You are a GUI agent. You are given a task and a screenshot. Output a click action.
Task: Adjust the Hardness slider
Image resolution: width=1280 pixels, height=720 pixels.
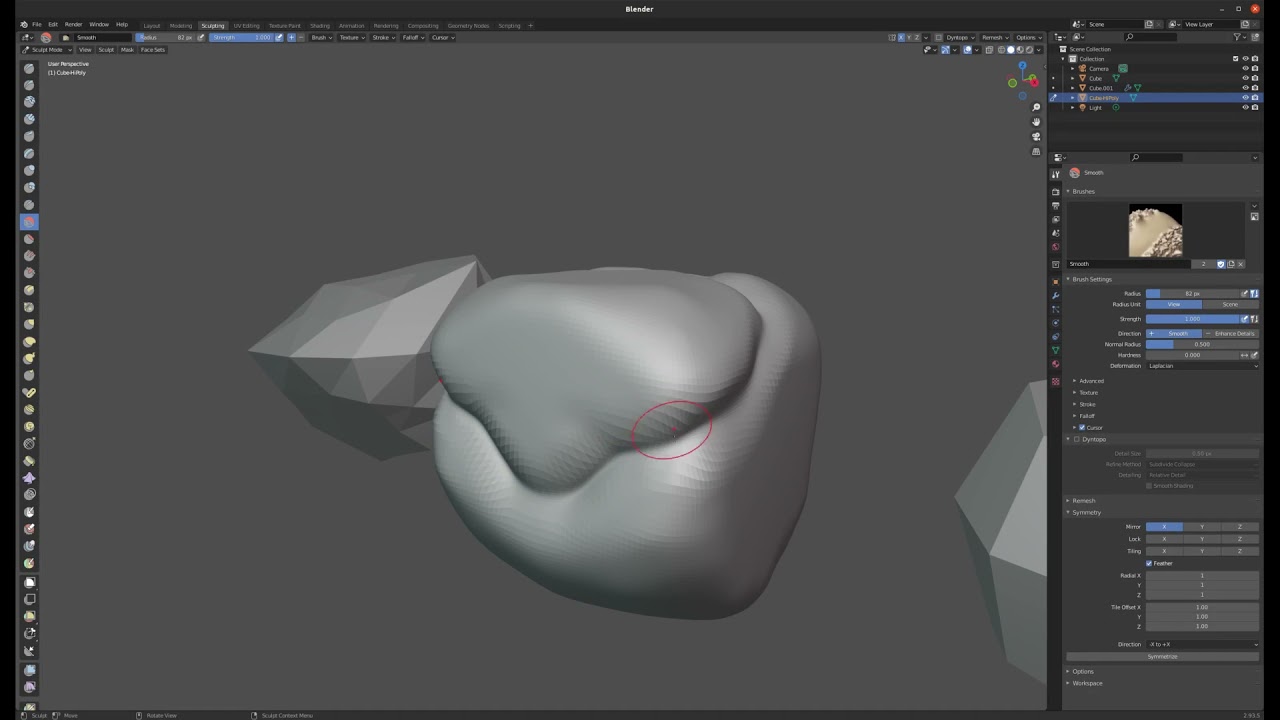click(1192, 355)
